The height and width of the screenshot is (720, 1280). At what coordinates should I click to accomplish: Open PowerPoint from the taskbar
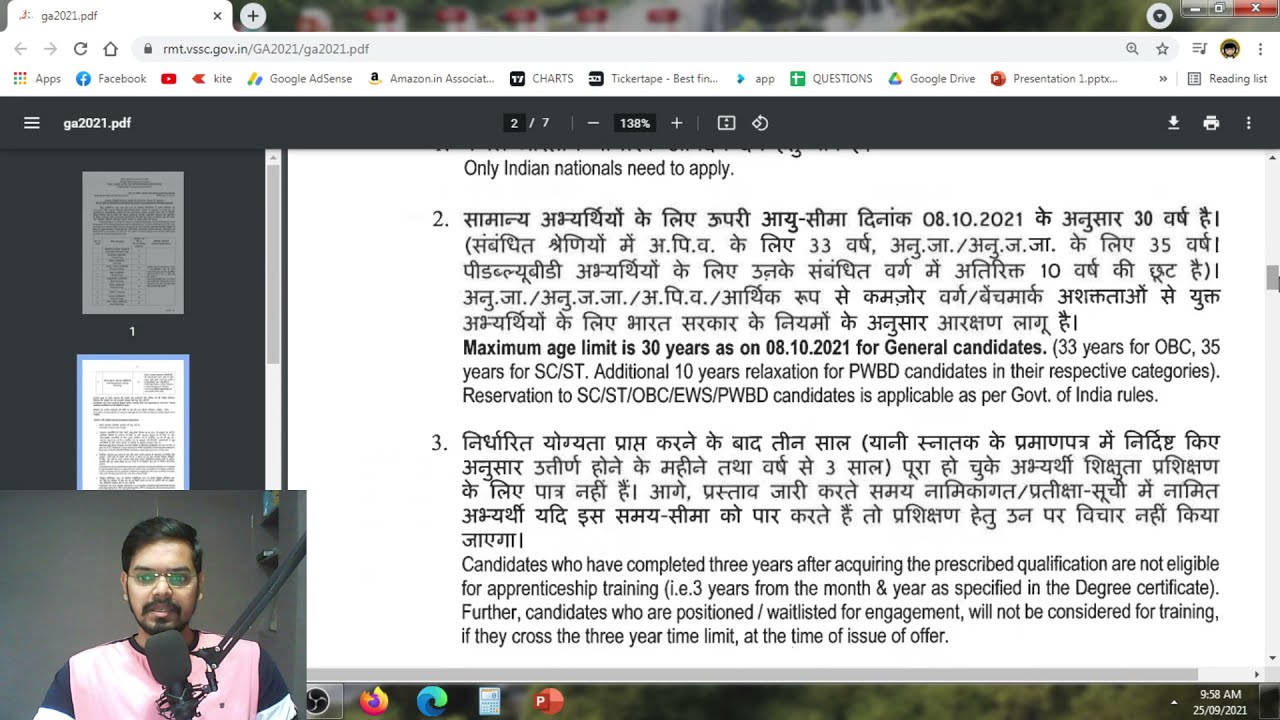point(546,701)
